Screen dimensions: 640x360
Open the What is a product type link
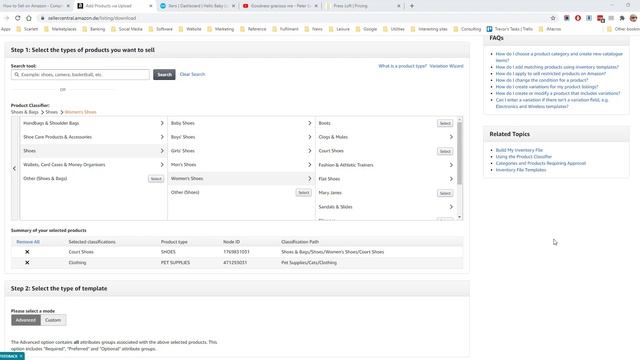(x=402, y=66)
